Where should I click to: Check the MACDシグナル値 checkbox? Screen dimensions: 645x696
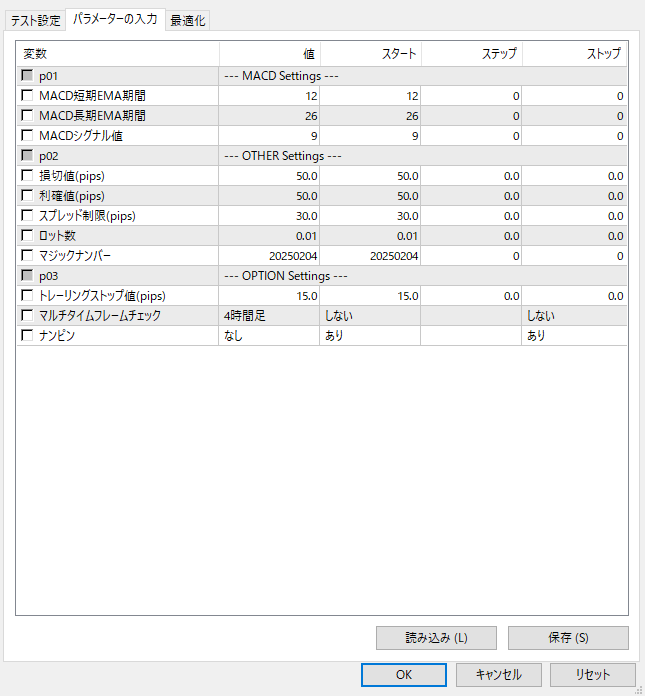pyautogui.click(x=27, y=136)
